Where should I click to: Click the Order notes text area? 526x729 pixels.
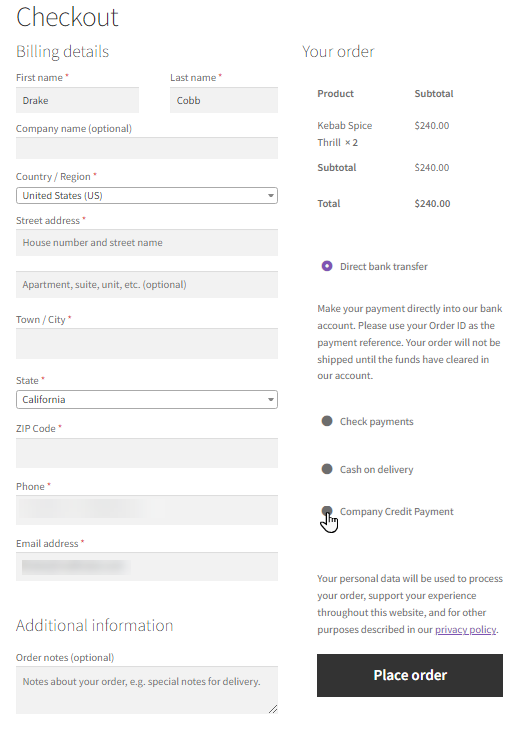[147, 690]
